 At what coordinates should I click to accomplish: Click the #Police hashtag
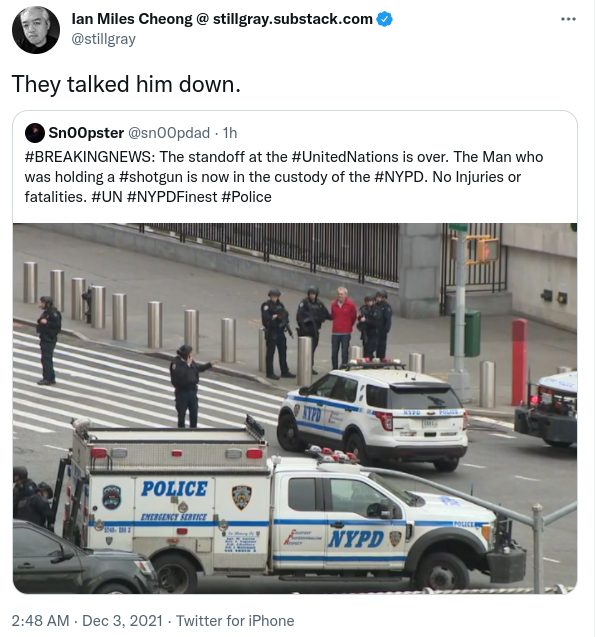pyautogui.click(x=247, y=197)
